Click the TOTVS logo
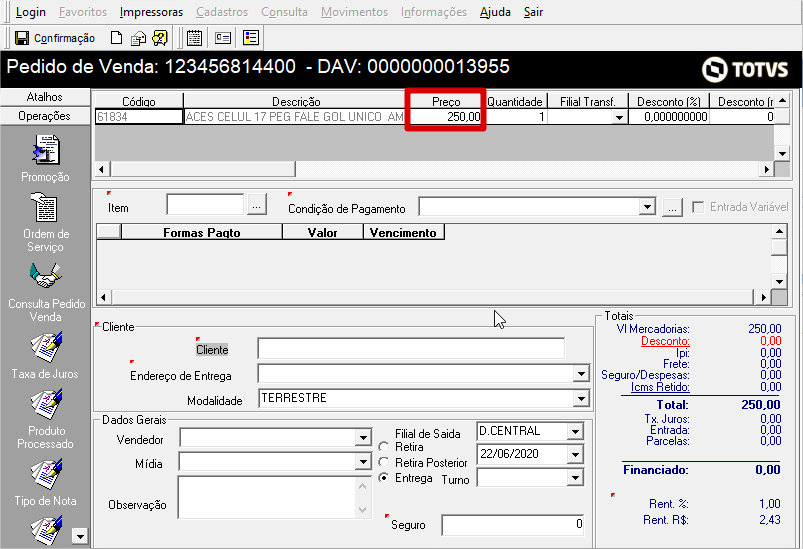 pyautogui.click(x=745, y=69)
